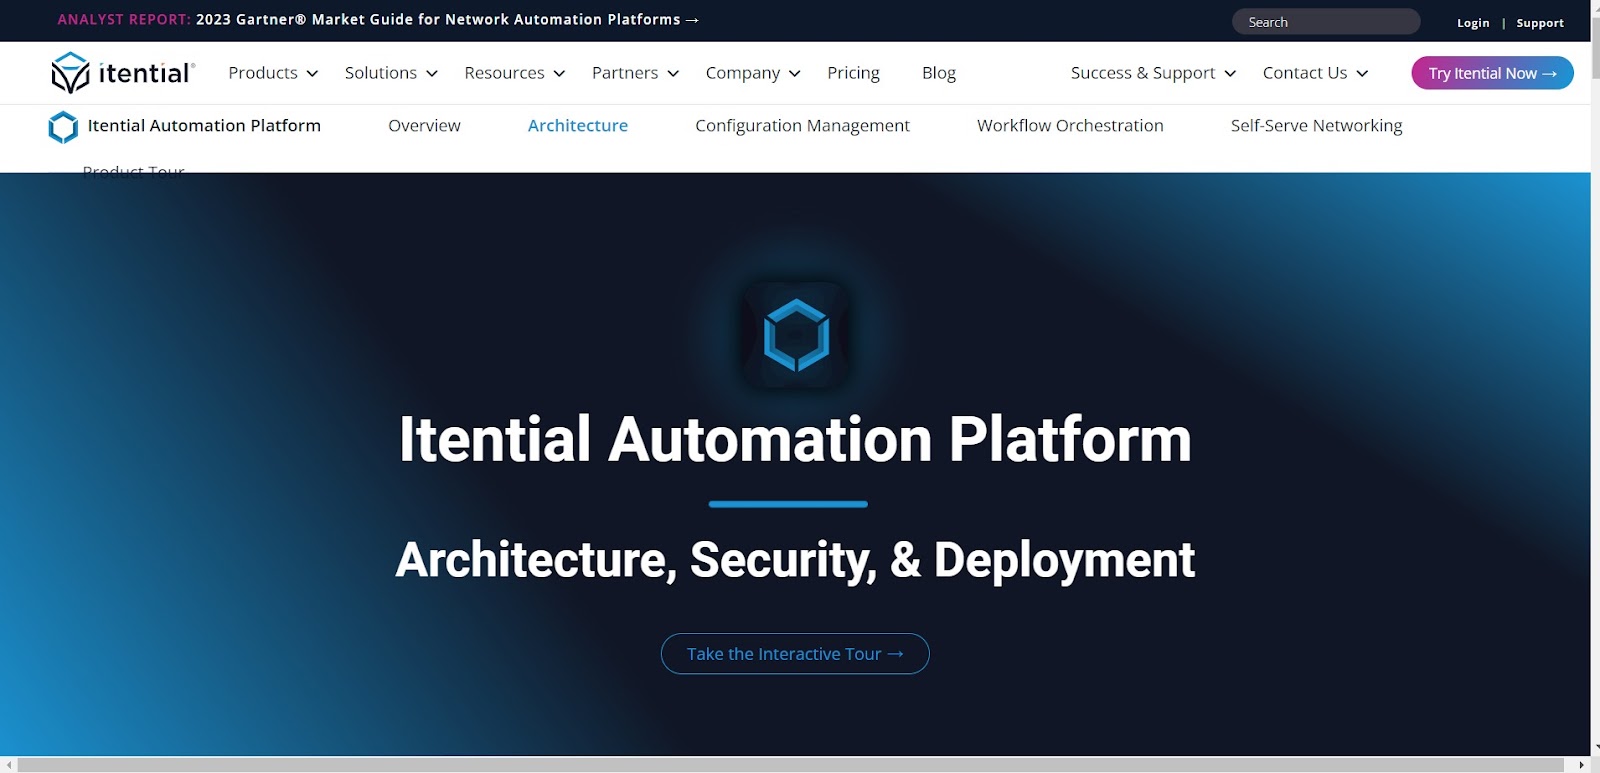Viewport: 1600px width, 773px height.
Task: Click the Login link
Action: coord(1473,23)
